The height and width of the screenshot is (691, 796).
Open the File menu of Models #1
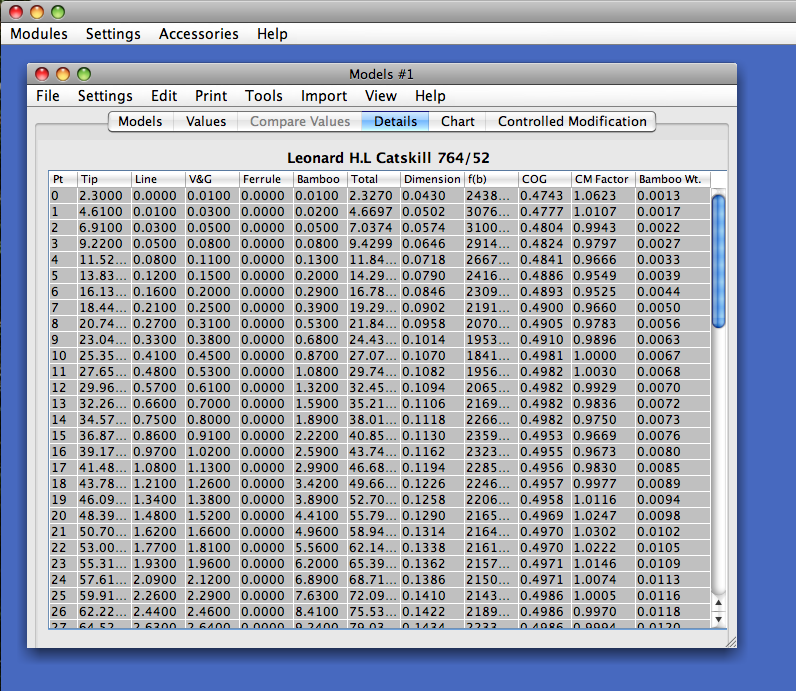pos(48,95)
